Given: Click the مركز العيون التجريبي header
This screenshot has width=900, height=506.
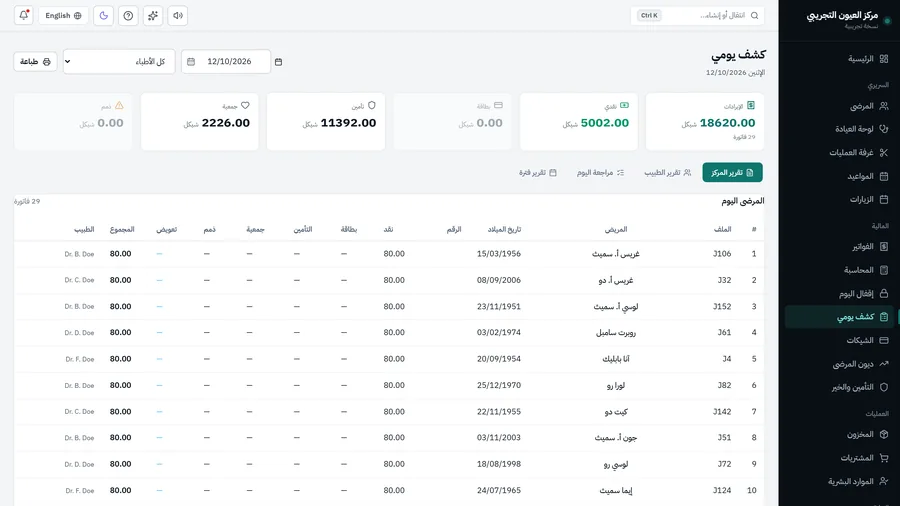Looking at the screenshot, I should (842, 15).
